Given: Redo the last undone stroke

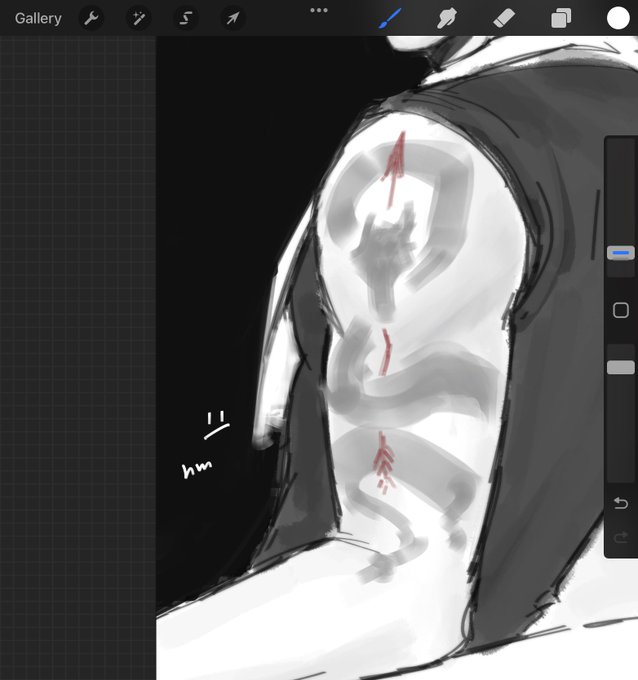Looking at the screenshot, I should [x=621, y=538].
